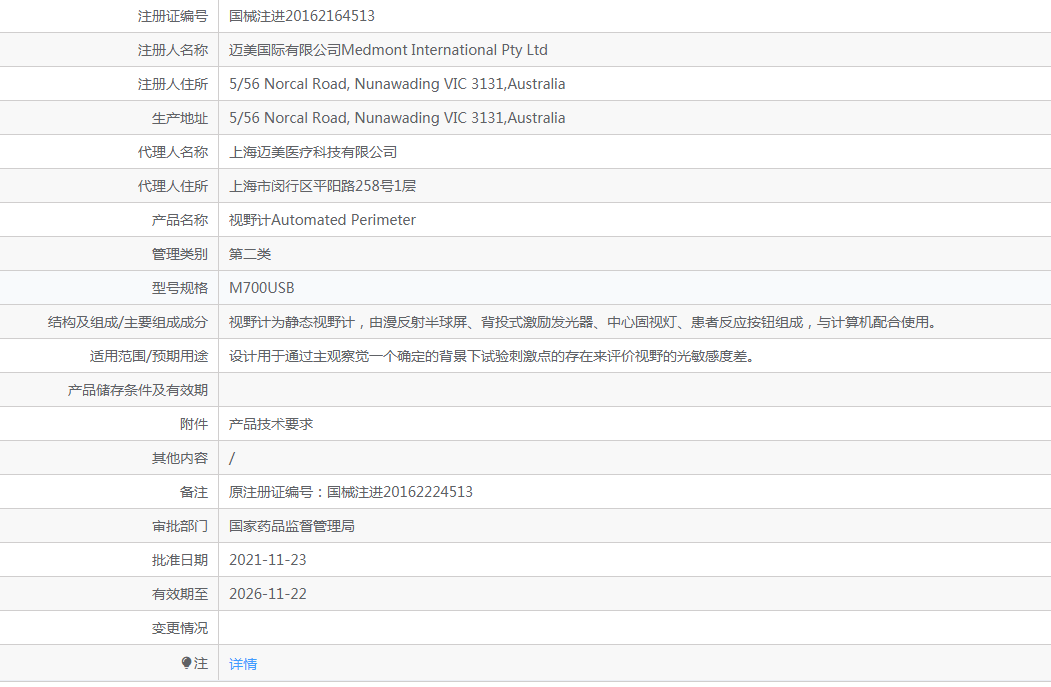Select agent name 上海迈美医疗科技有限公司
The image size is (1051, 687).
pyautogui.click(x=313, y=152)
